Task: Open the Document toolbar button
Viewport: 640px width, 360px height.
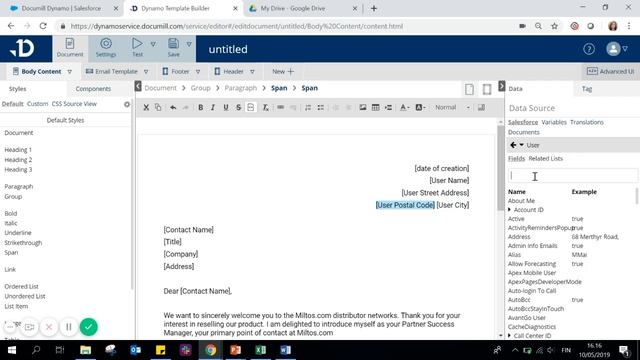Action: [x=70, y=48]
